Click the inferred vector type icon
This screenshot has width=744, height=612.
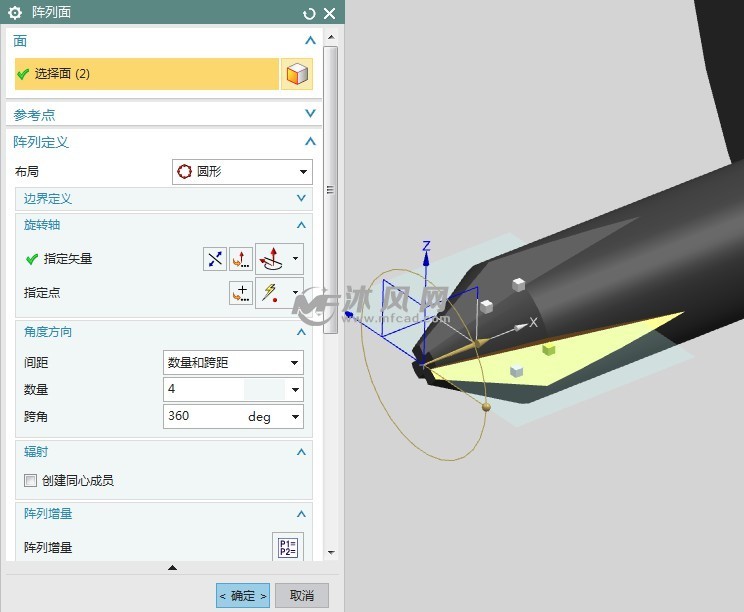click(272, 259)
